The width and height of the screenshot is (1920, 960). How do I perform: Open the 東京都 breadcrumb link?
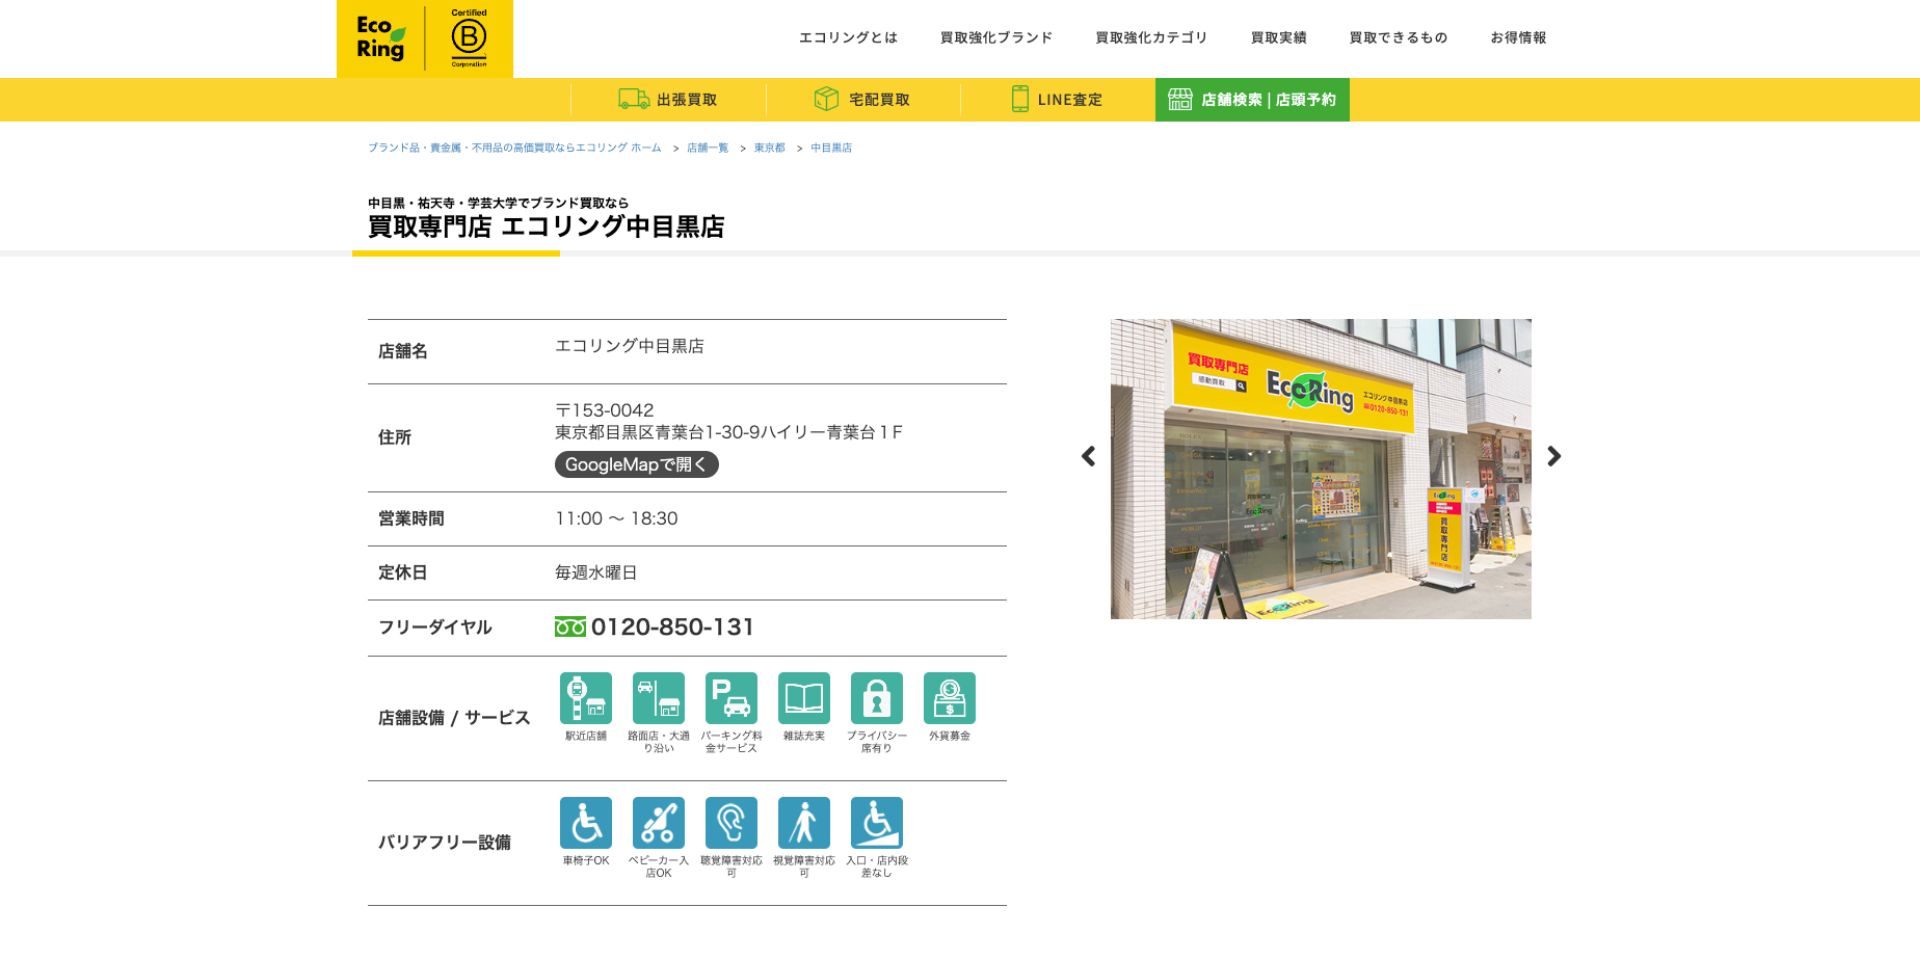769,148
